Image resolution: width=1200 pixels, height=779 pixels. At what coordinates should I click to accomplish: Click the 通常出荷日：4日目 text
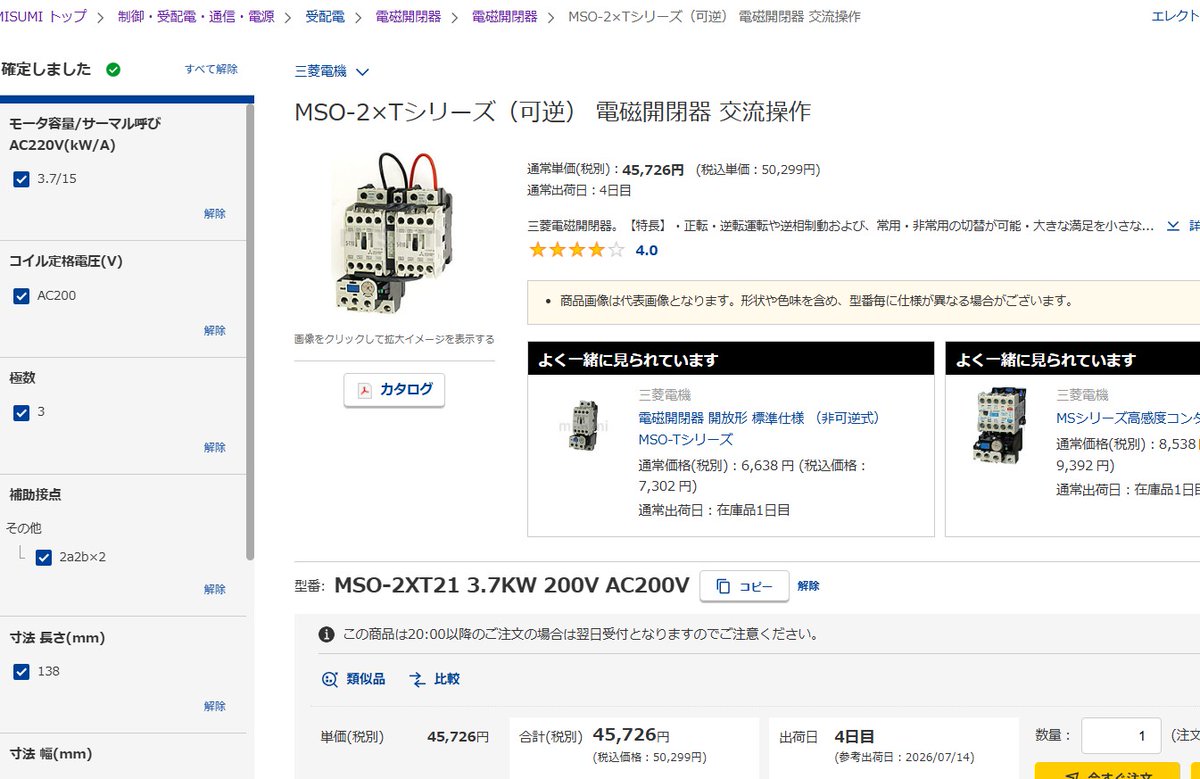tap(579, 190)
